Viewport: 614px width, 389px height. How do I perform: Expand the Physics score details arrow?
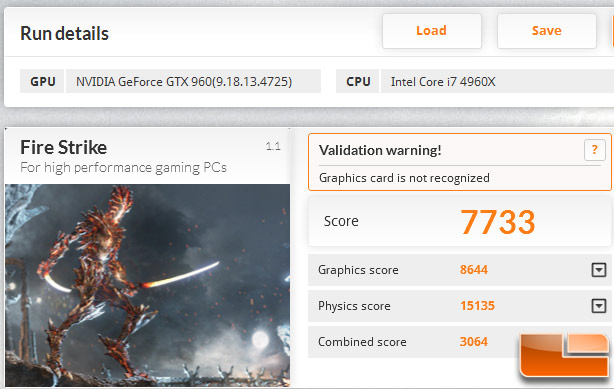tap(599, 306)
